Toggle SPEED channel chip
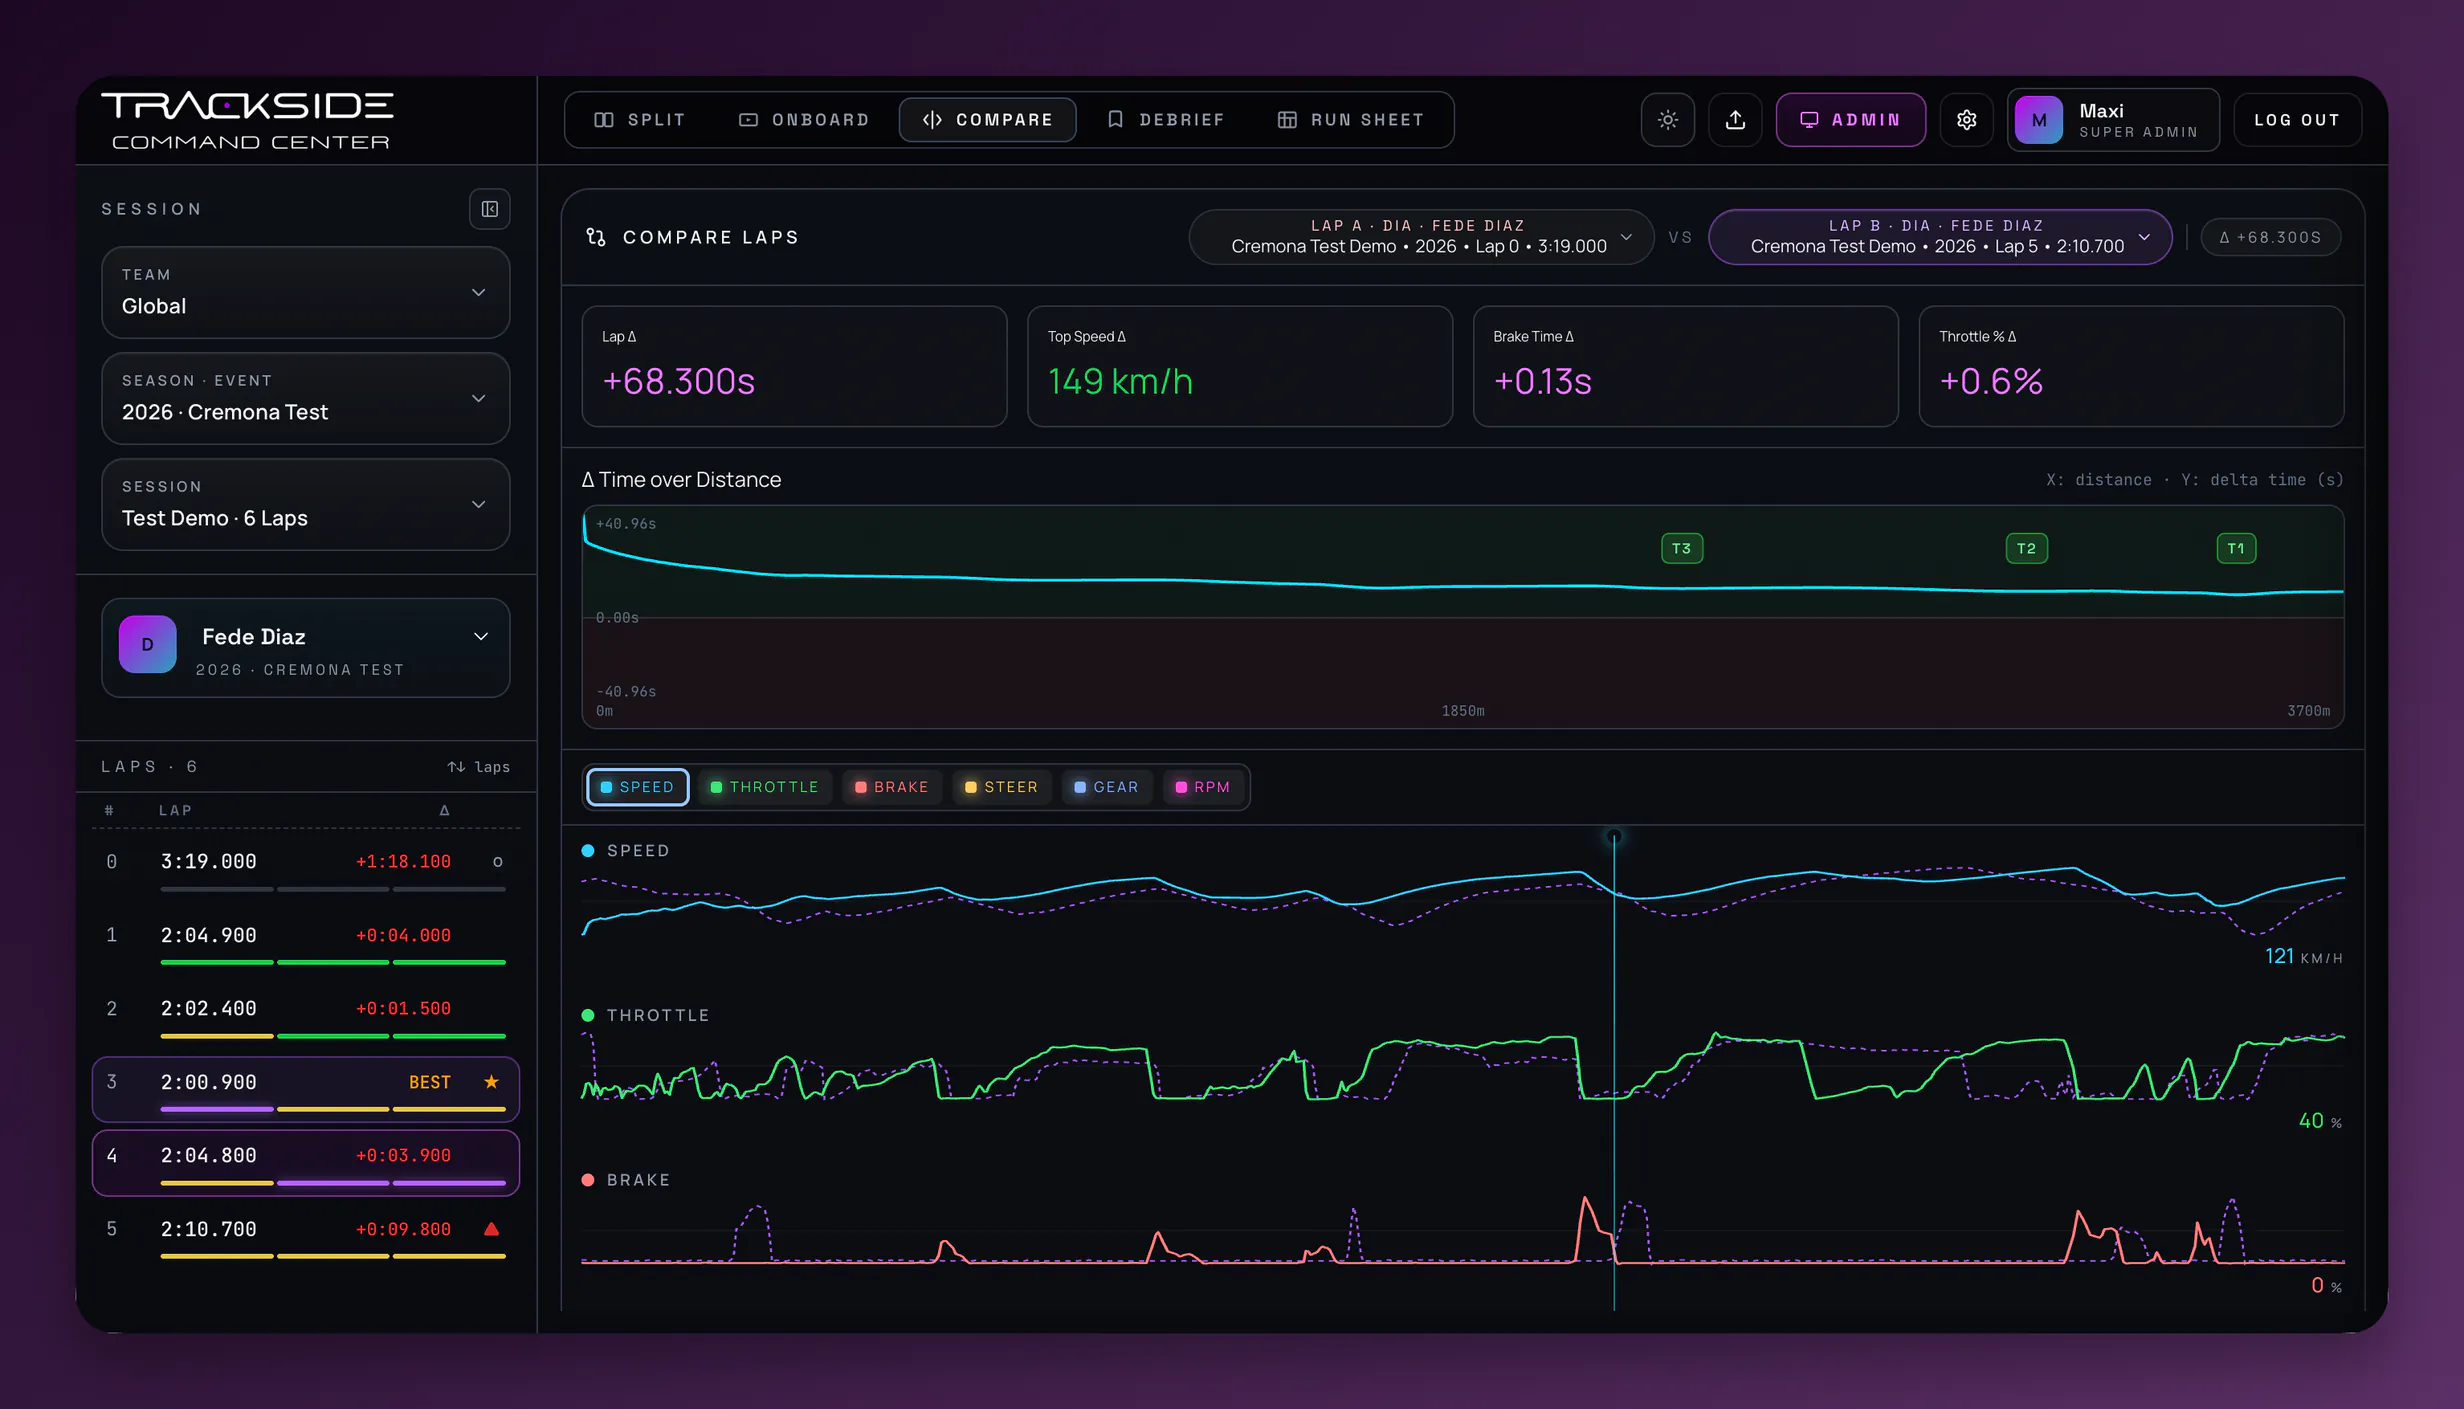Screen dimensions: 2464x1409 [x=637, y=787]
